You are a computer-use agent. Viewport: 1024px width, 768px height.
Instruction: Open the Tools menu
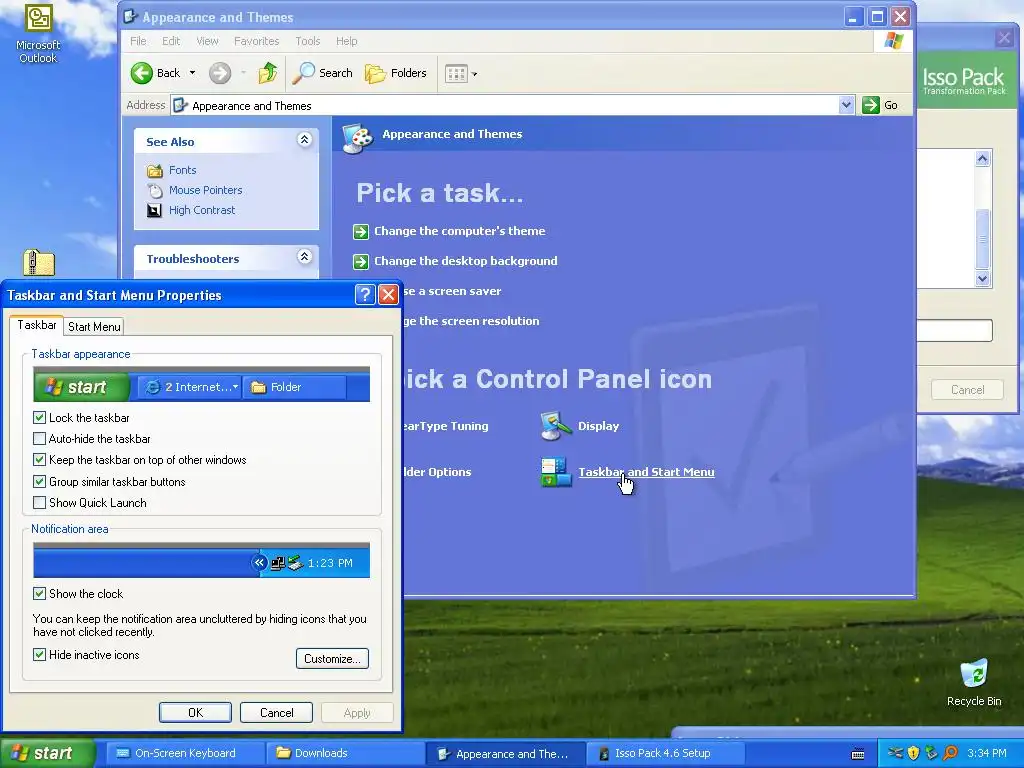tap(308, 41)
